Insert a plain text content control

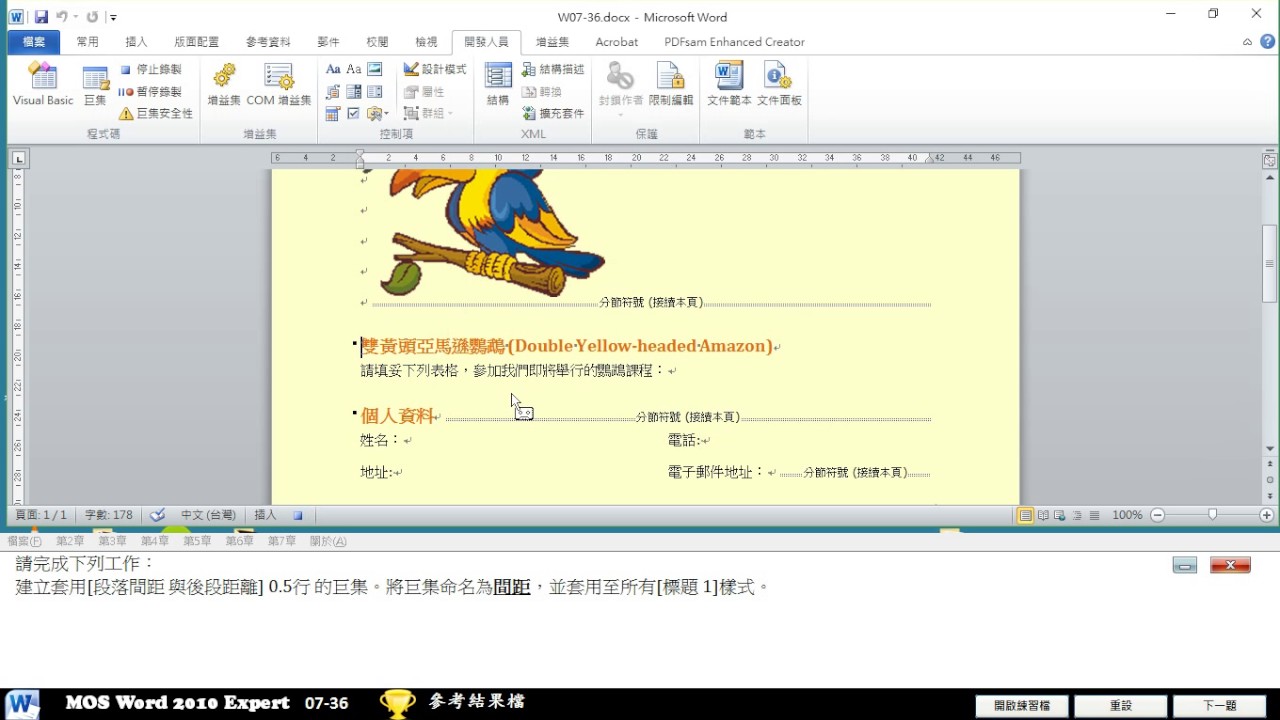[353, 69]
